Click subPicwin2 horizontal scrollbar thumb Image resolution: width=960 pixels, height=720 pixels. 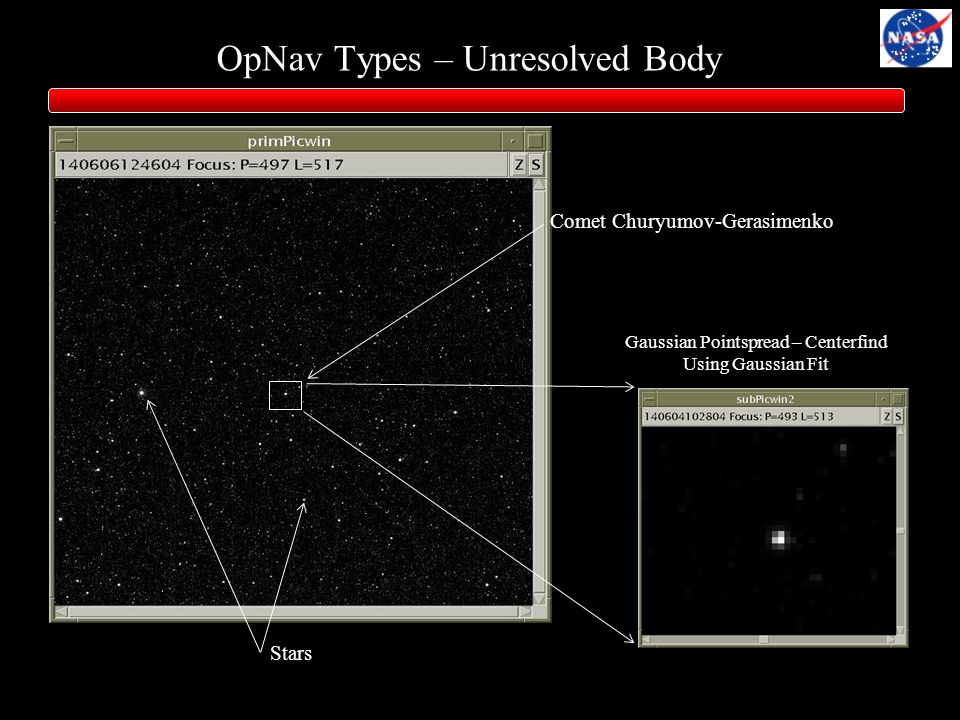[x=763, y=640]
